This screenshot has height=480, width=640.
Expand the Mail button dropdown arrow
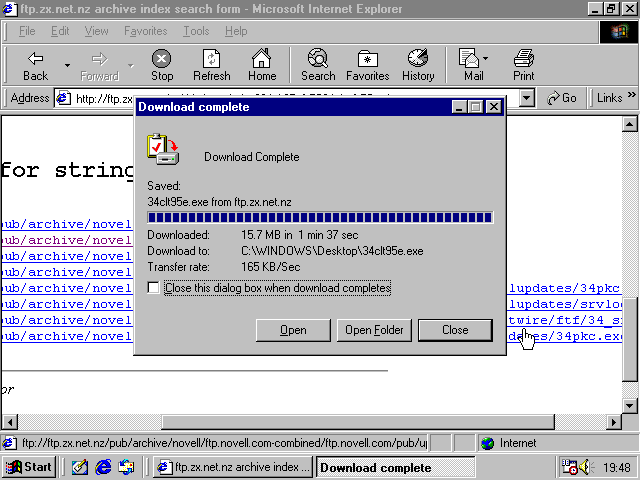[485, 59]
